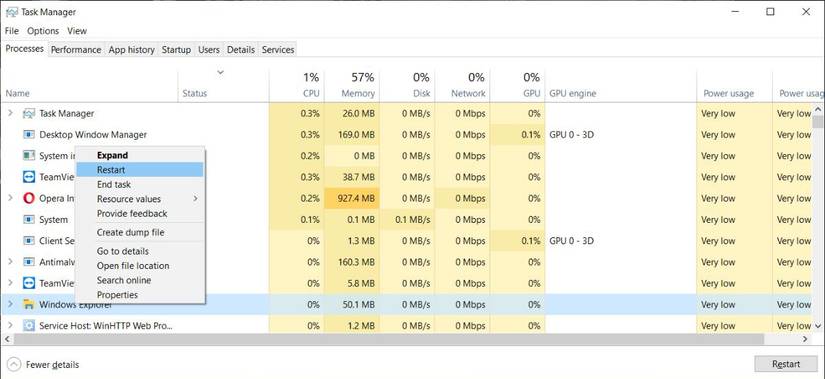Click the Restart button at bottom right
The height and width of the screenshot is (379, 825).
tap(786, 364)
